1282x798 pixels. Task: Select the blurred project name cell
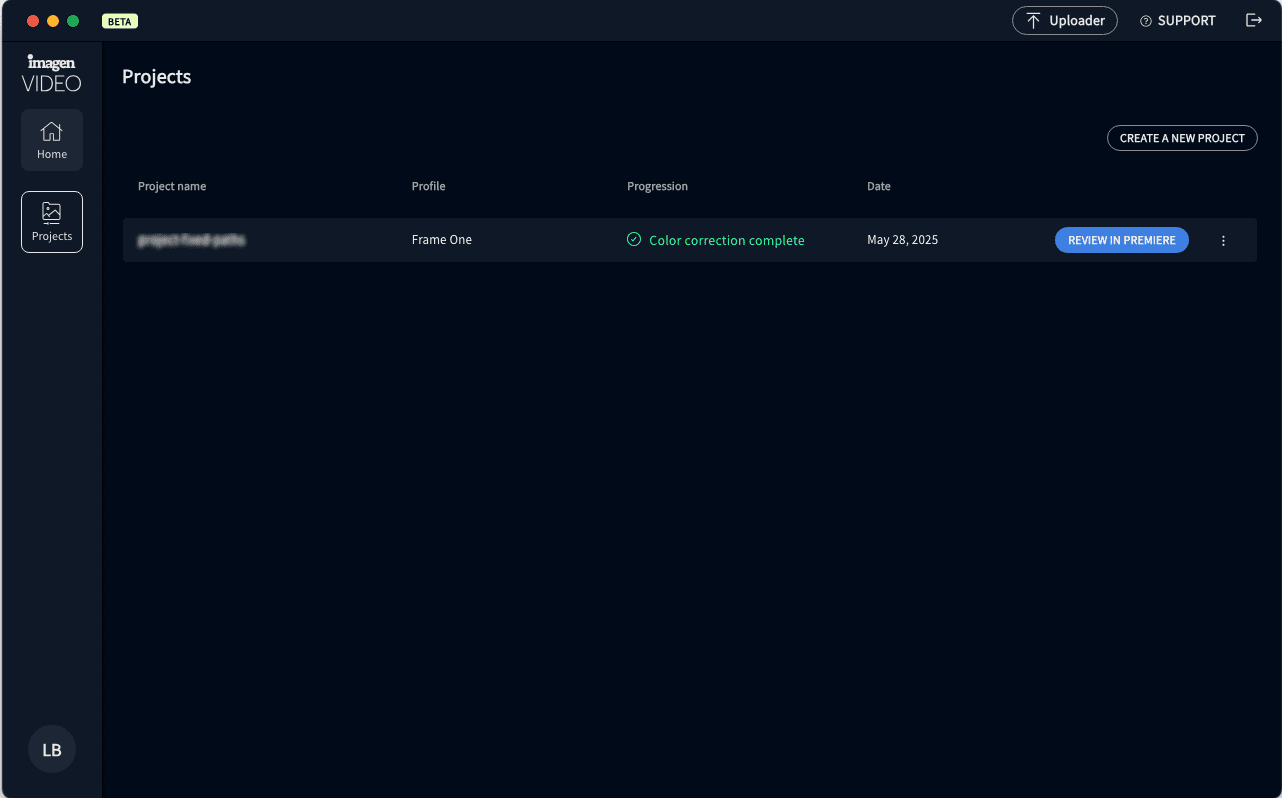tap(191, 240)
